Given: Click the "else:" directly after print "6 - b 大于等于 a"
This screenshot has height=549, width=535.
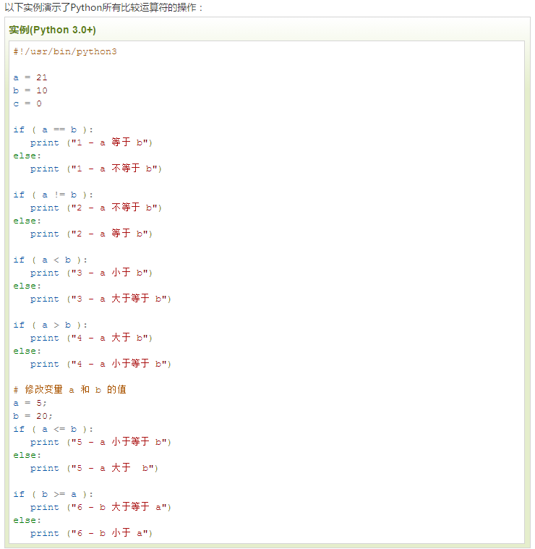Looking at the screenshot, I should 27,520.
